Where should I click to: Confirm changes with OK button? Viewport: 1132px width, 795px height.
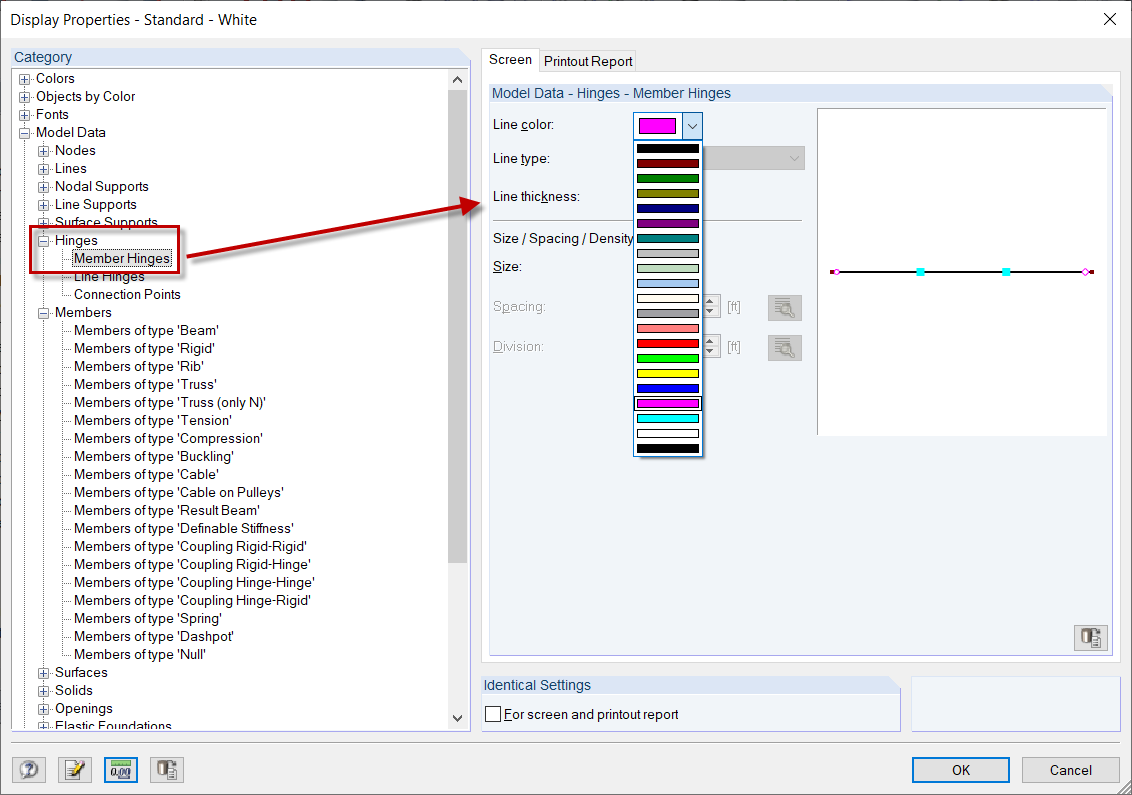[960, 770]
